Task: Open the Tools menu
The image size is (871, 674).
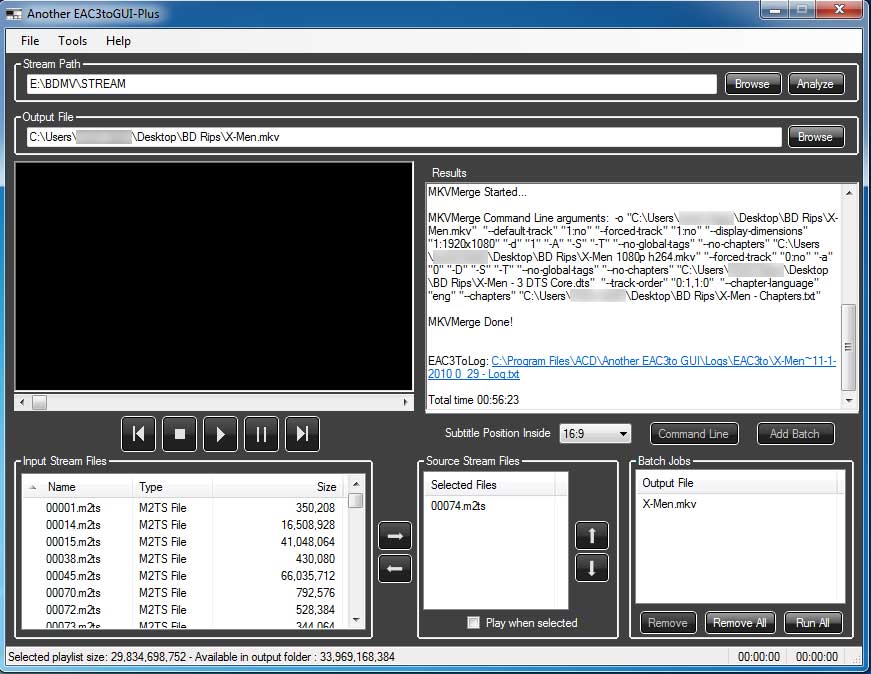Action: [x=72, y=41]
